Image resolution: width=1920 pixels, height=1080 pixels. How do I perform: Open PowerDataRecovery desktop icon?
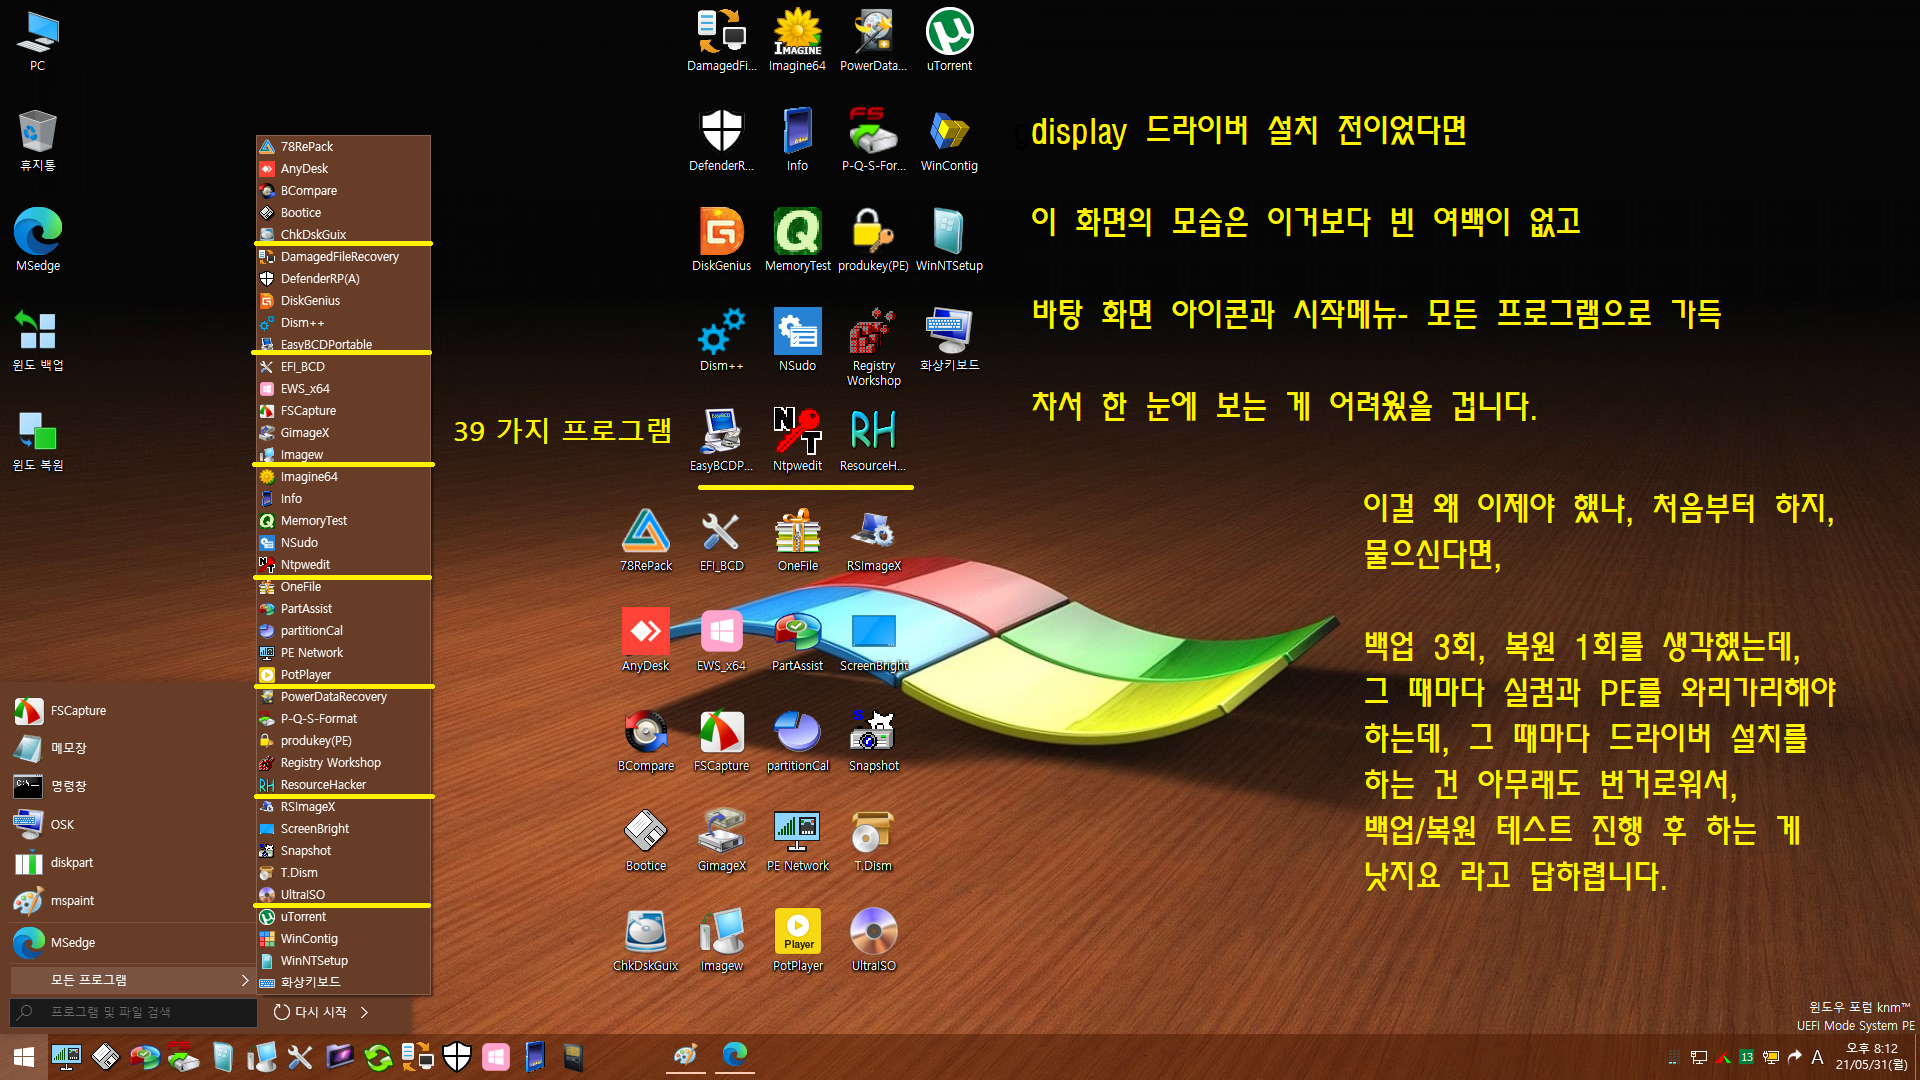tap(873, 40)
